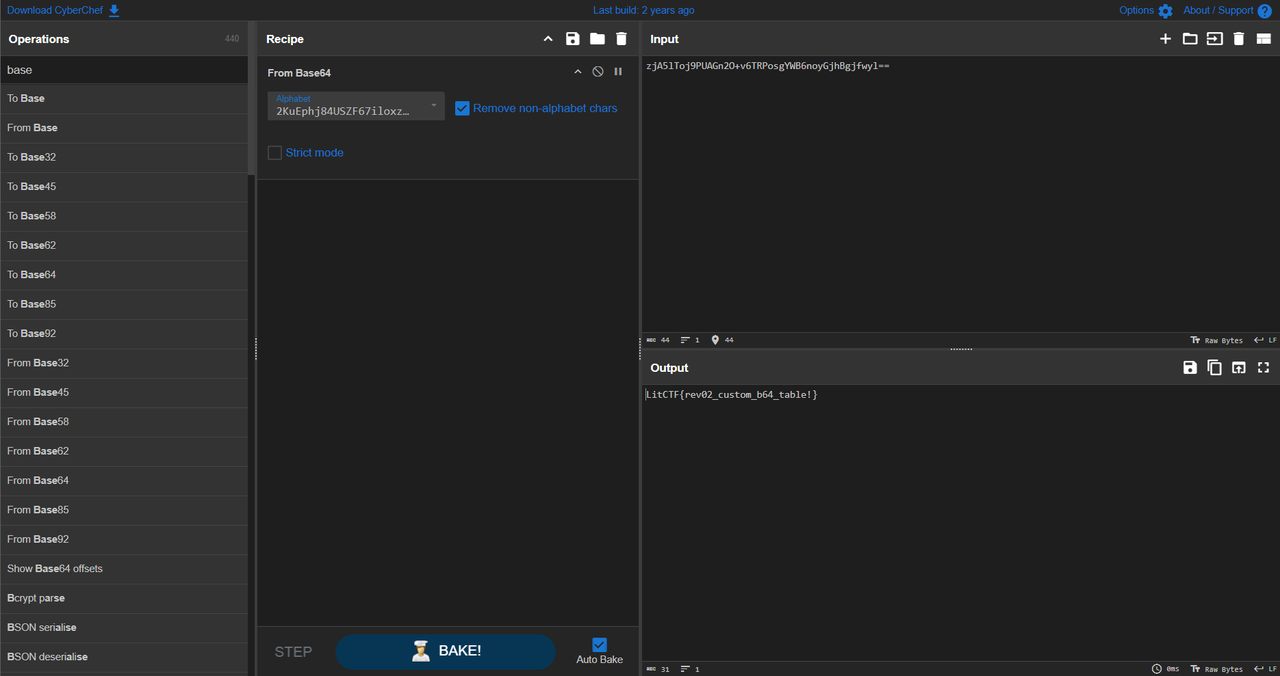
Task: Reset the pane layout icon
Action: pyautogui.click(x=1263, y=39)
